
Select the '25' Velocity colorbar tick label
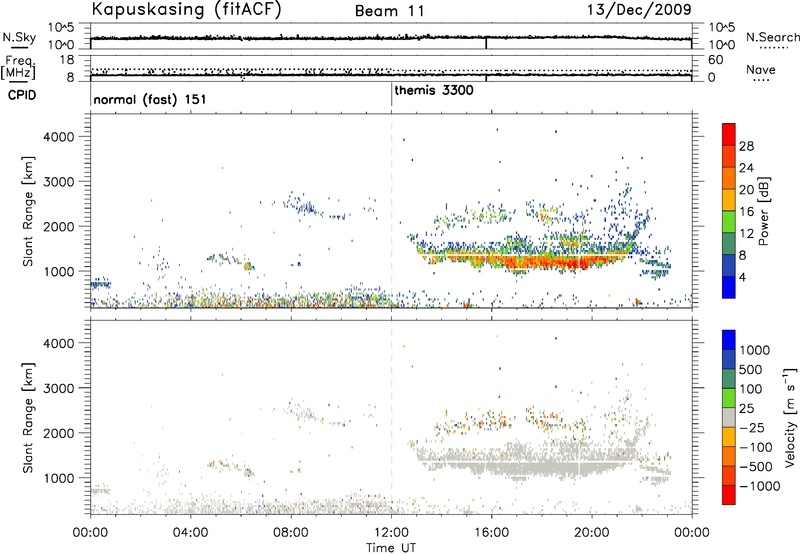(746, 409)
